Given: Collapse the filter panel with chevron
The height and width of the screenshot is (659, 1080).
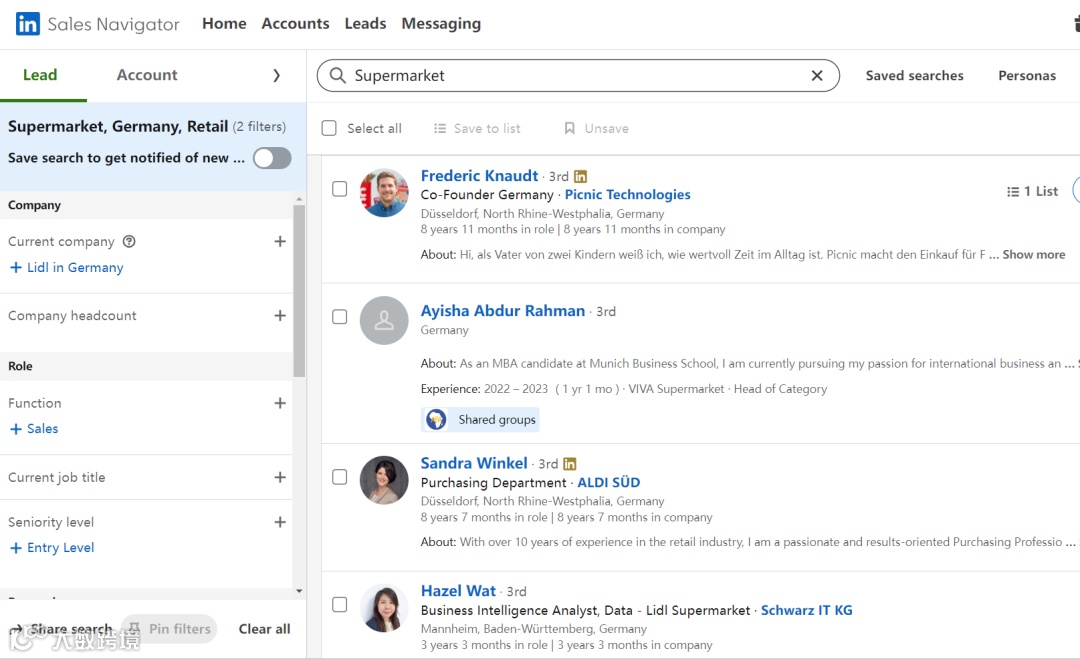Looking at the screenshot, I should [276, 75].
